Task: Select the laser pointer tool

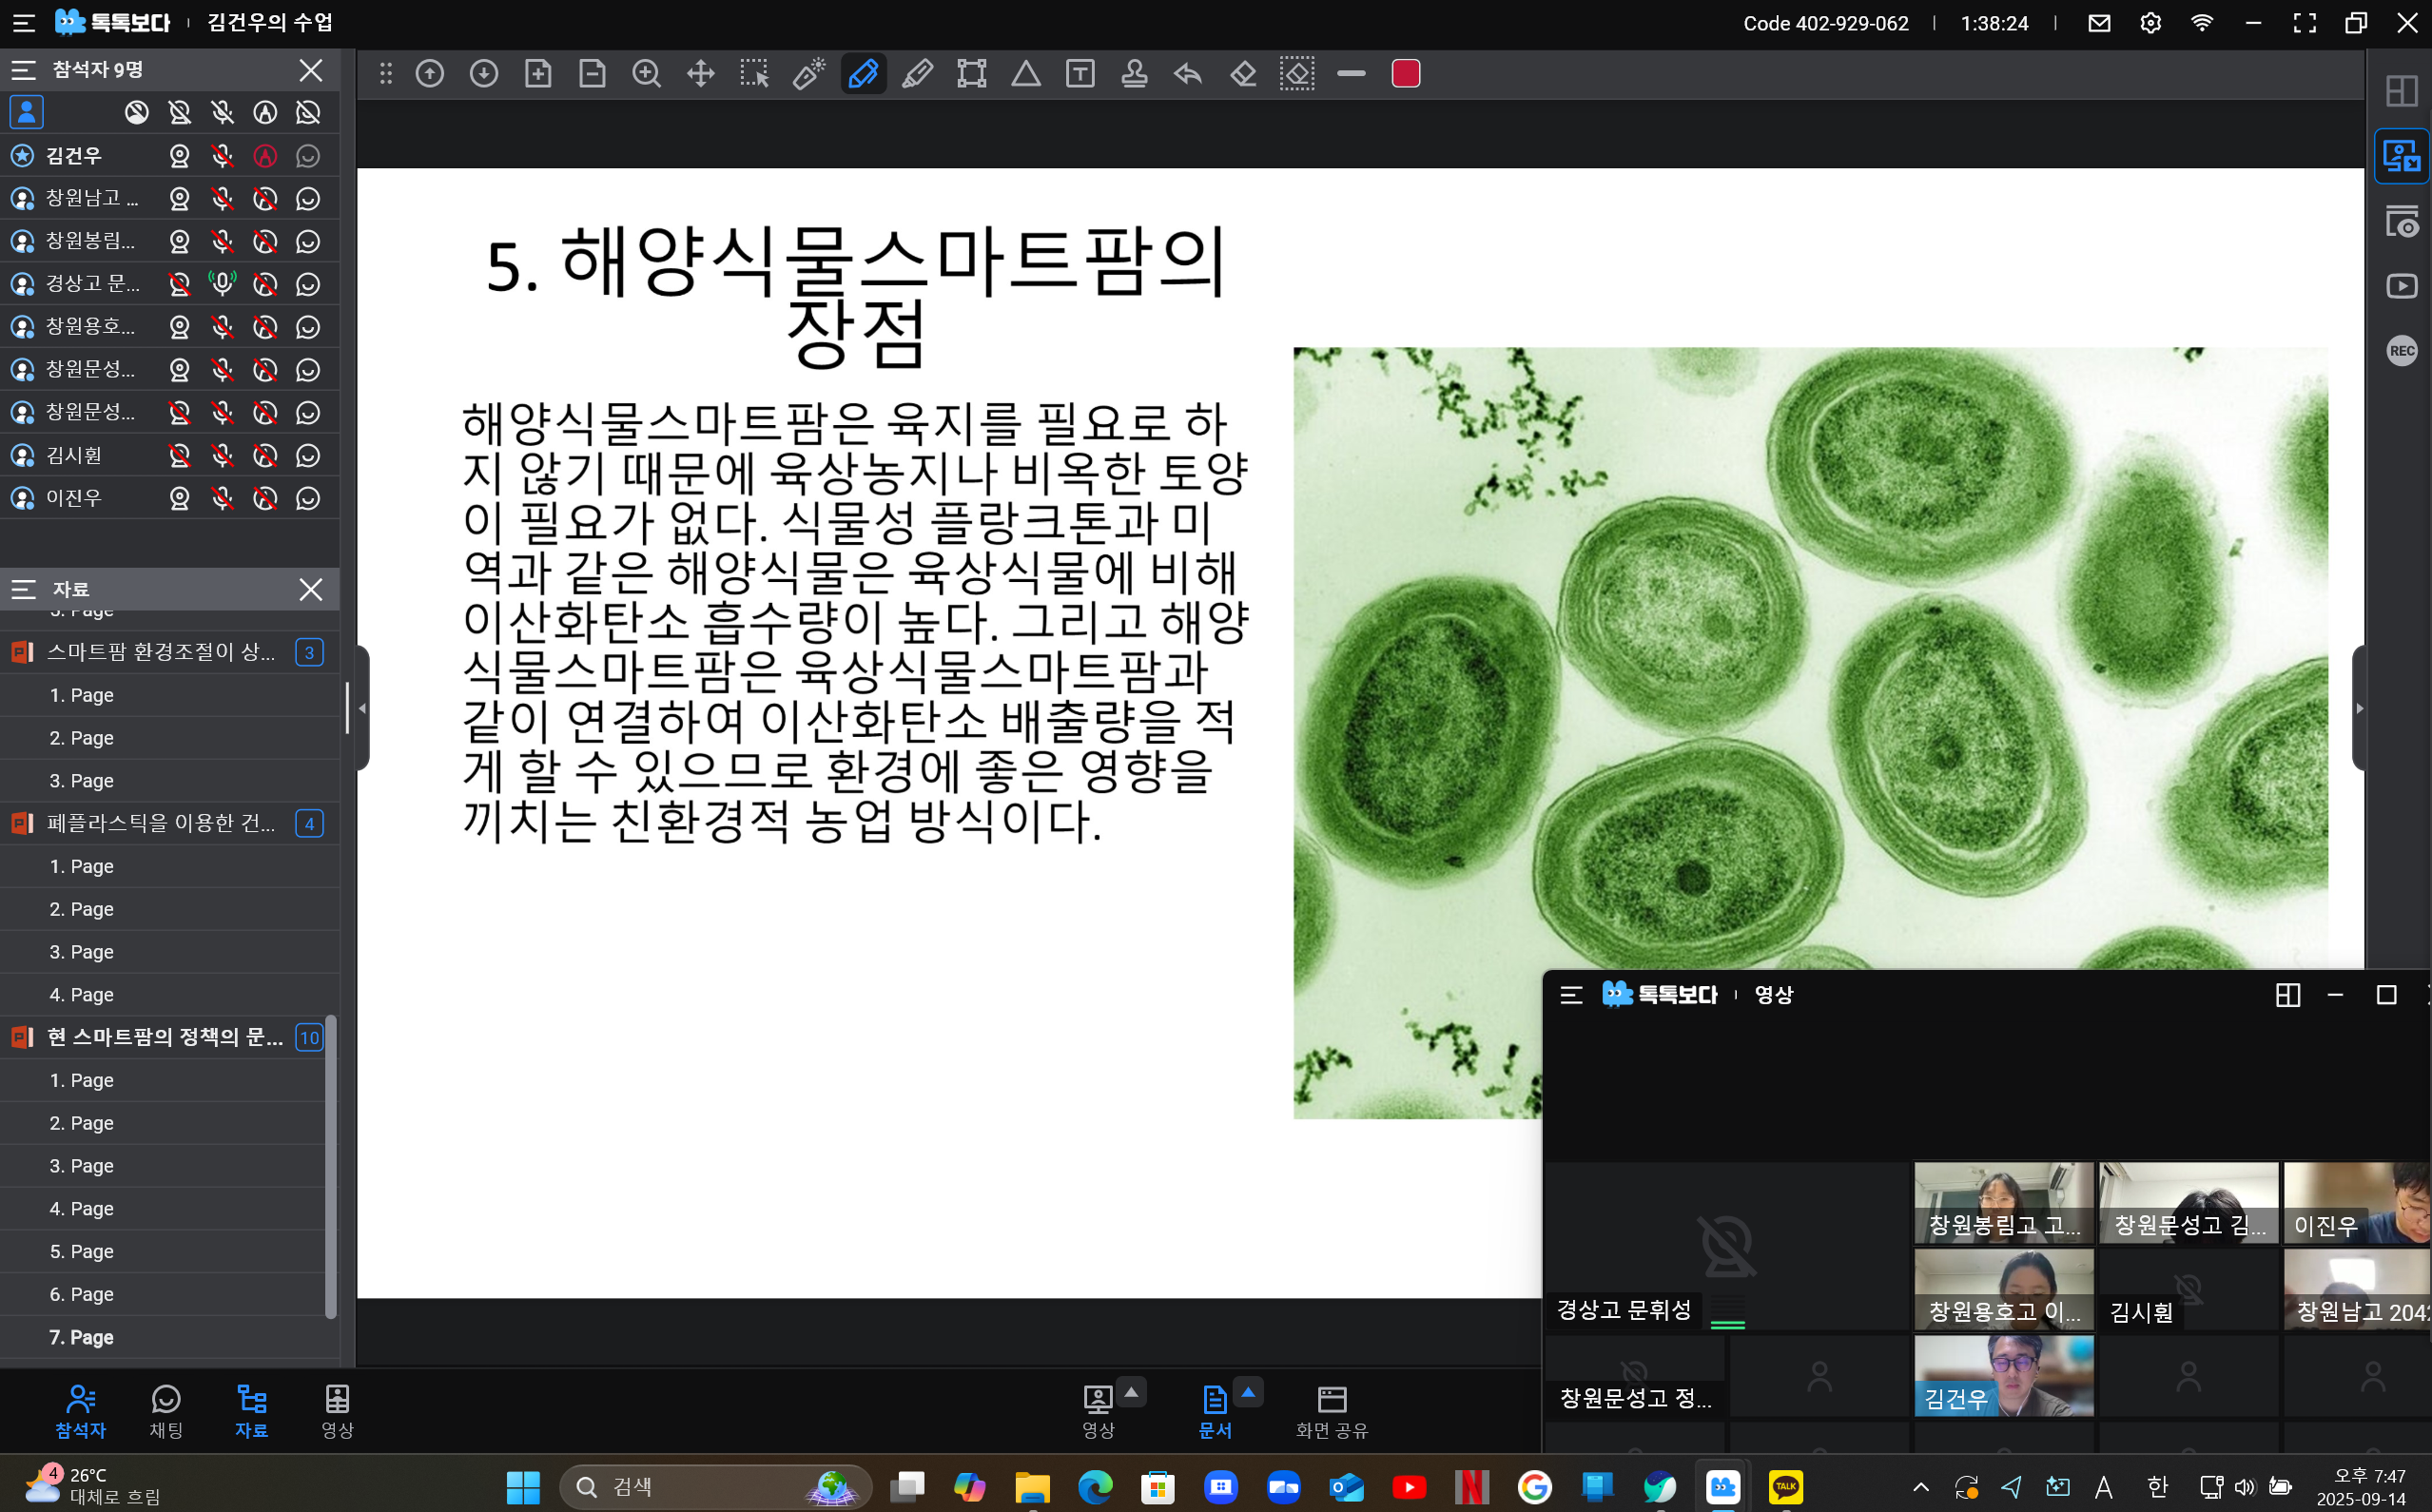Action: tap(808, 74)
